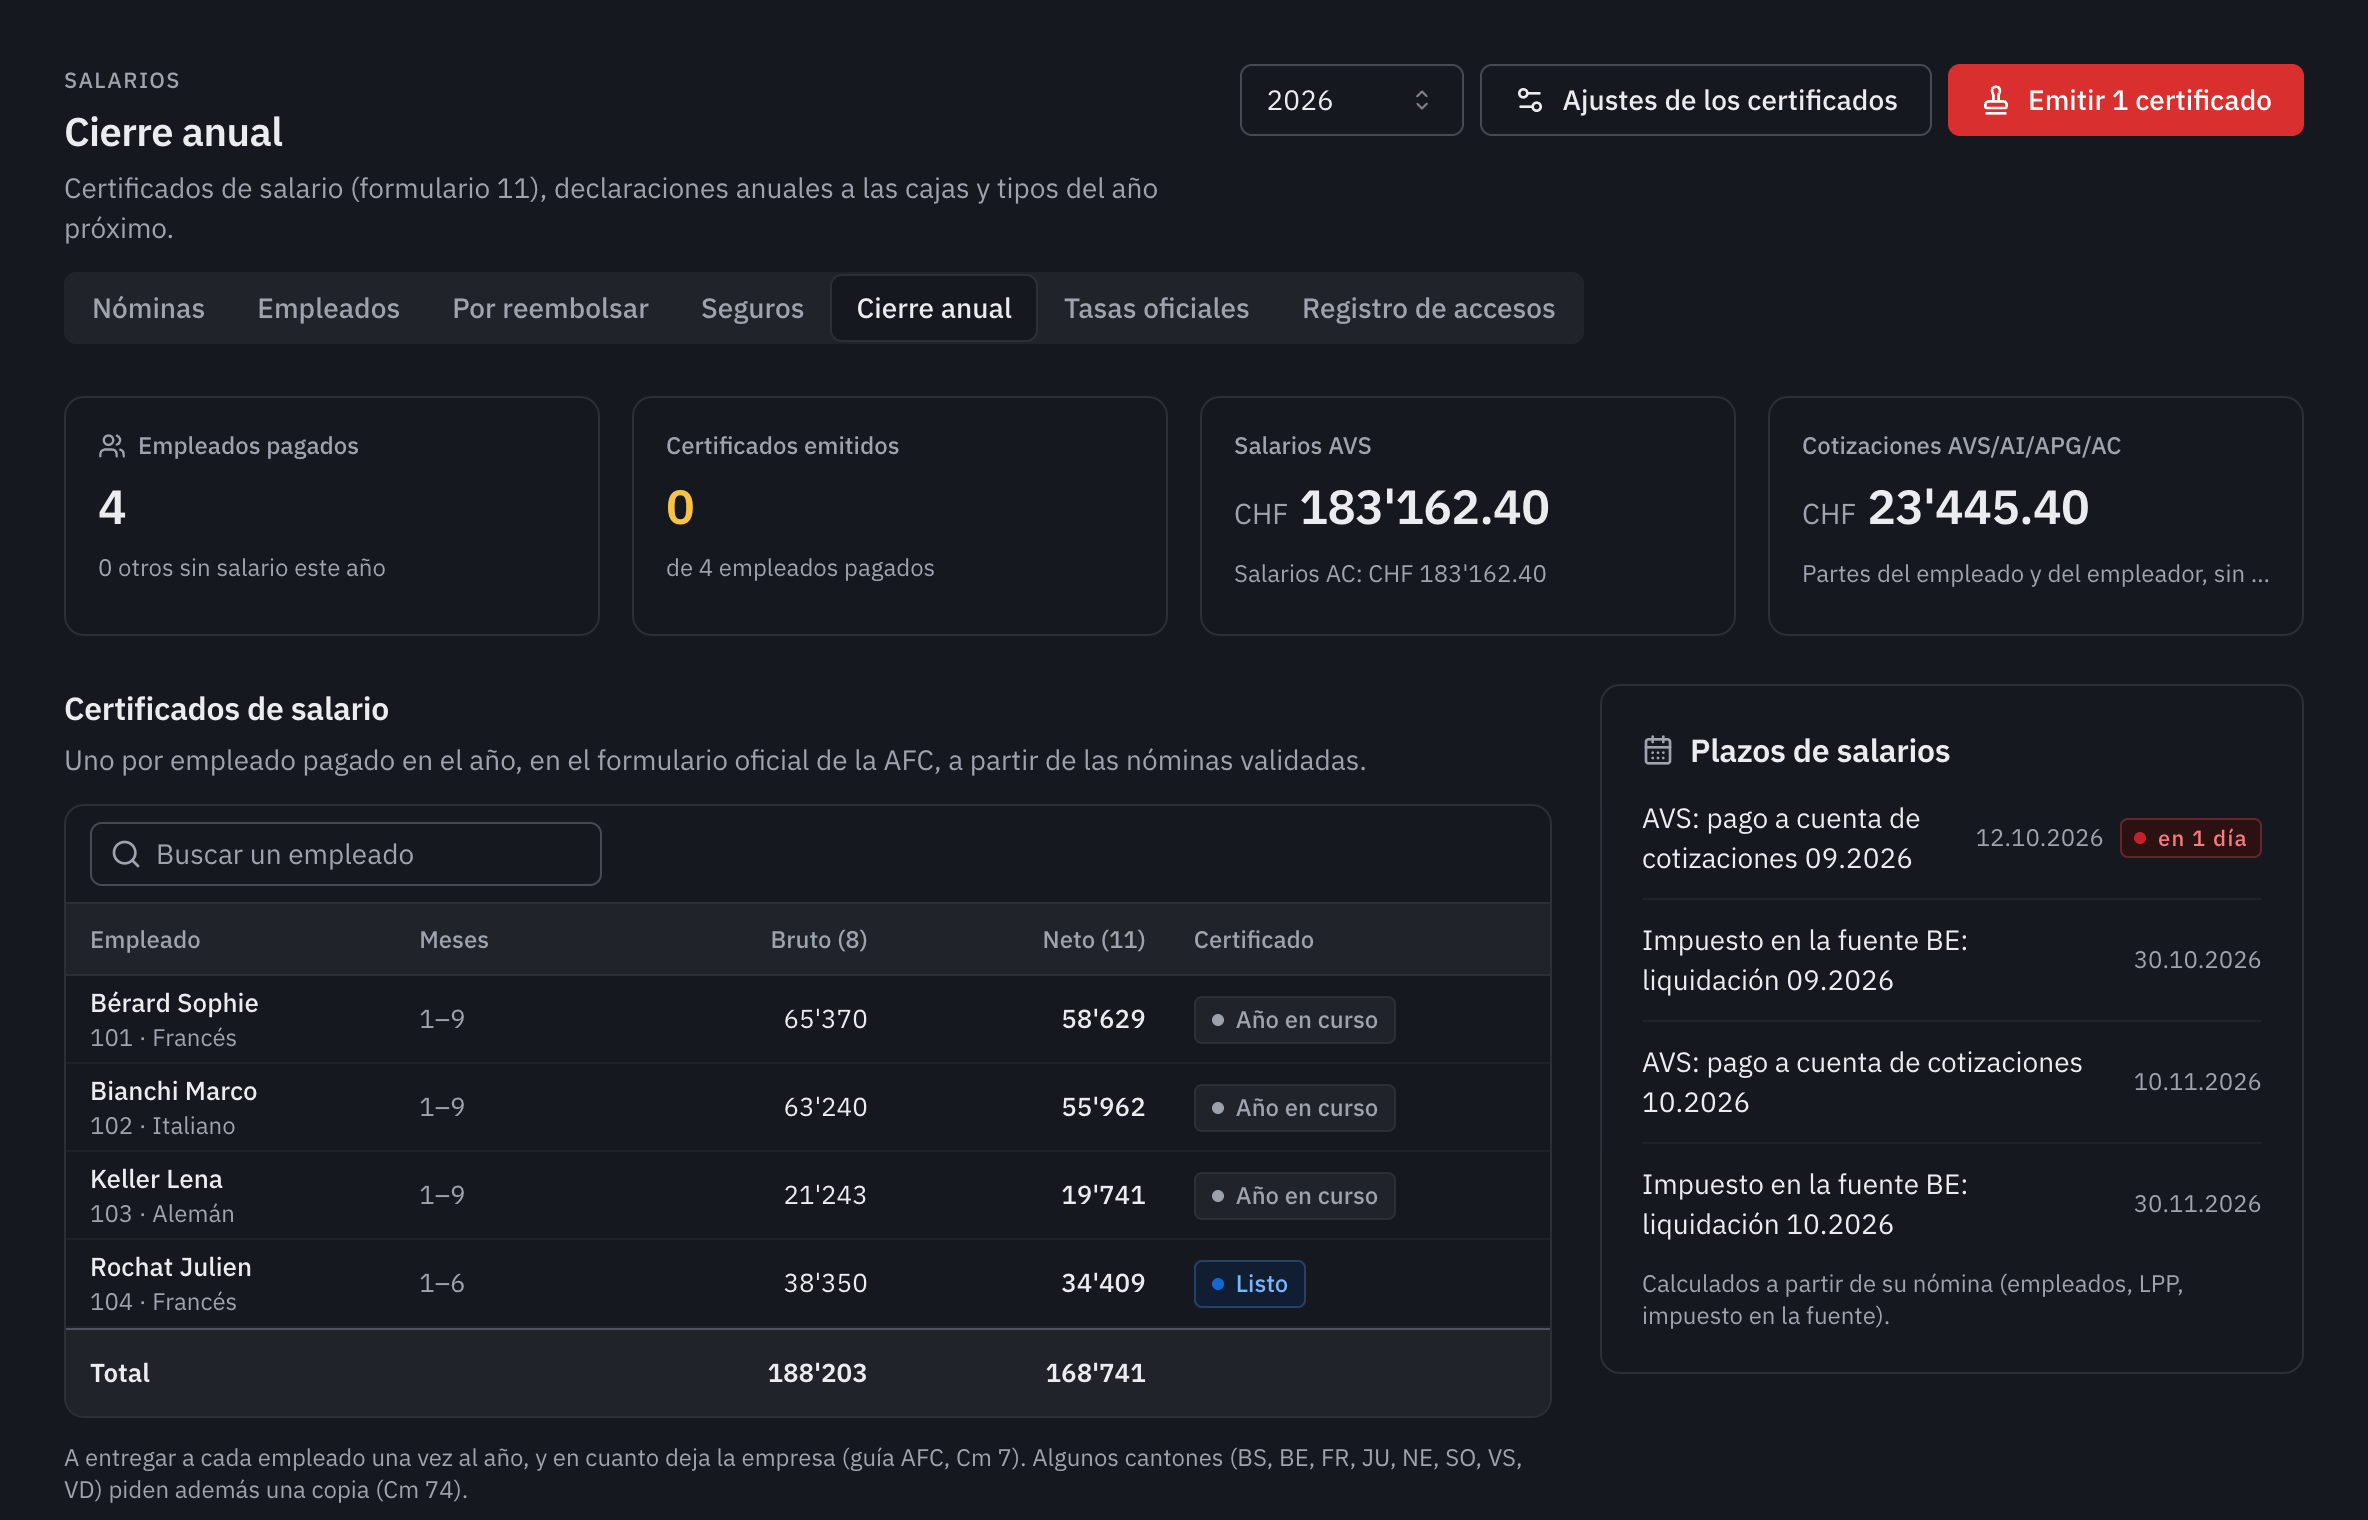Click the Listo badge for Rochat Julien
The height and width of the screenshot is (1520, 2368).
[x=1249, y=1283]
